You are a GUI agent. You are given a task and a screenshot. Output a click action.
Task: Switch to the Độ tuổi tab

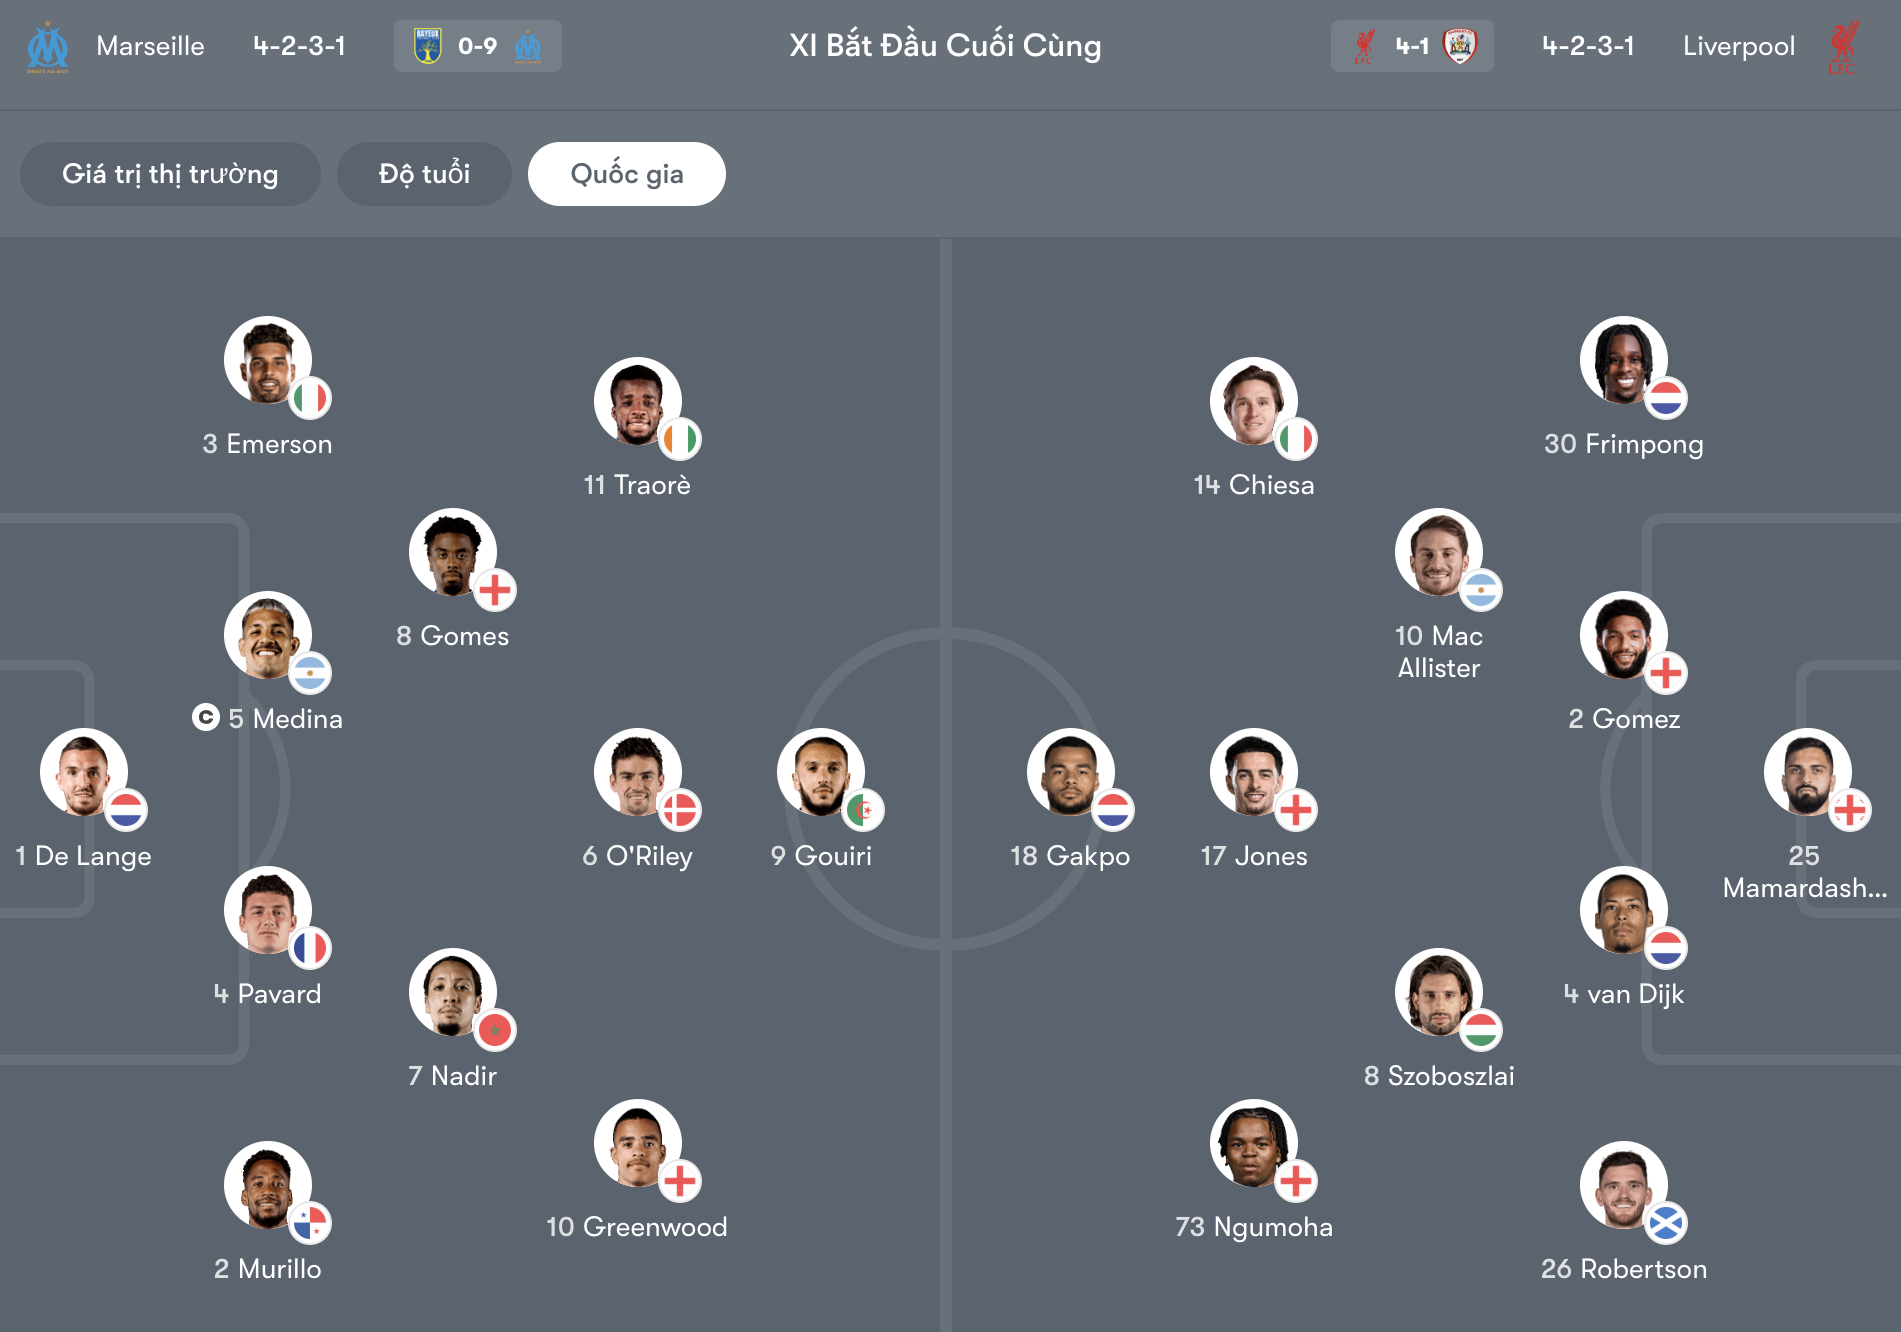[424, 174]
